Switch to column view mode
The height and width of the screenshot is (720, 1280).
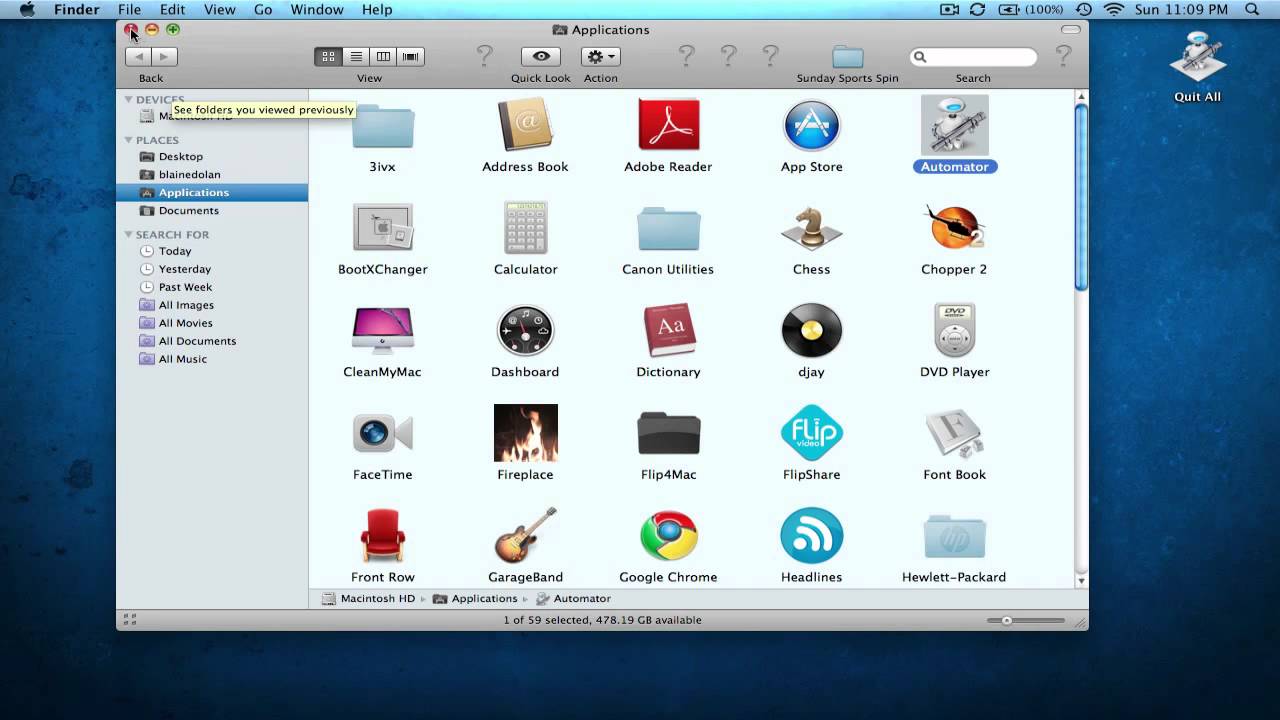point(383,57)
